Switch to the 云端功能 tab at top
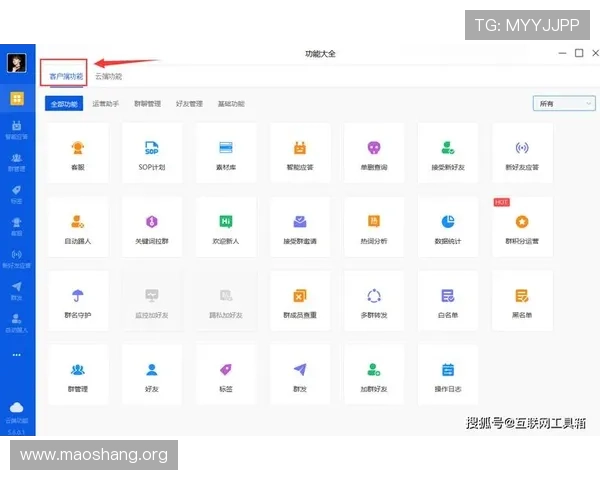The width and height of the screenshot is (600, 480). (108, 76)
